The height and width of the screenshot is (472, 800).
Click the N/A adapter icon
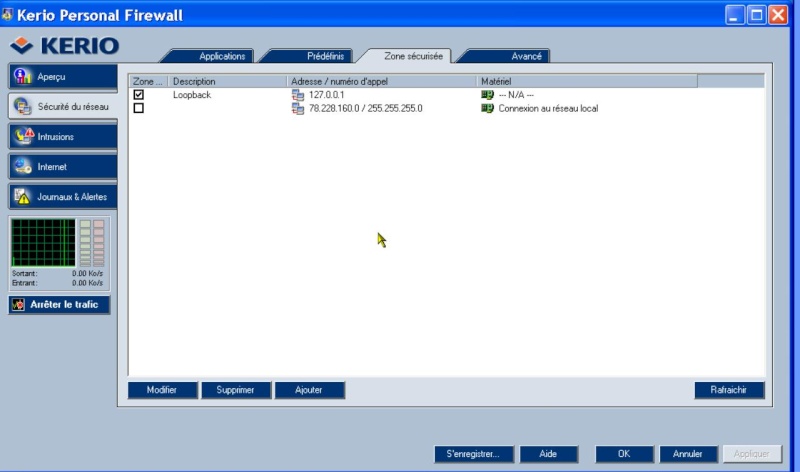coord(487,95)
